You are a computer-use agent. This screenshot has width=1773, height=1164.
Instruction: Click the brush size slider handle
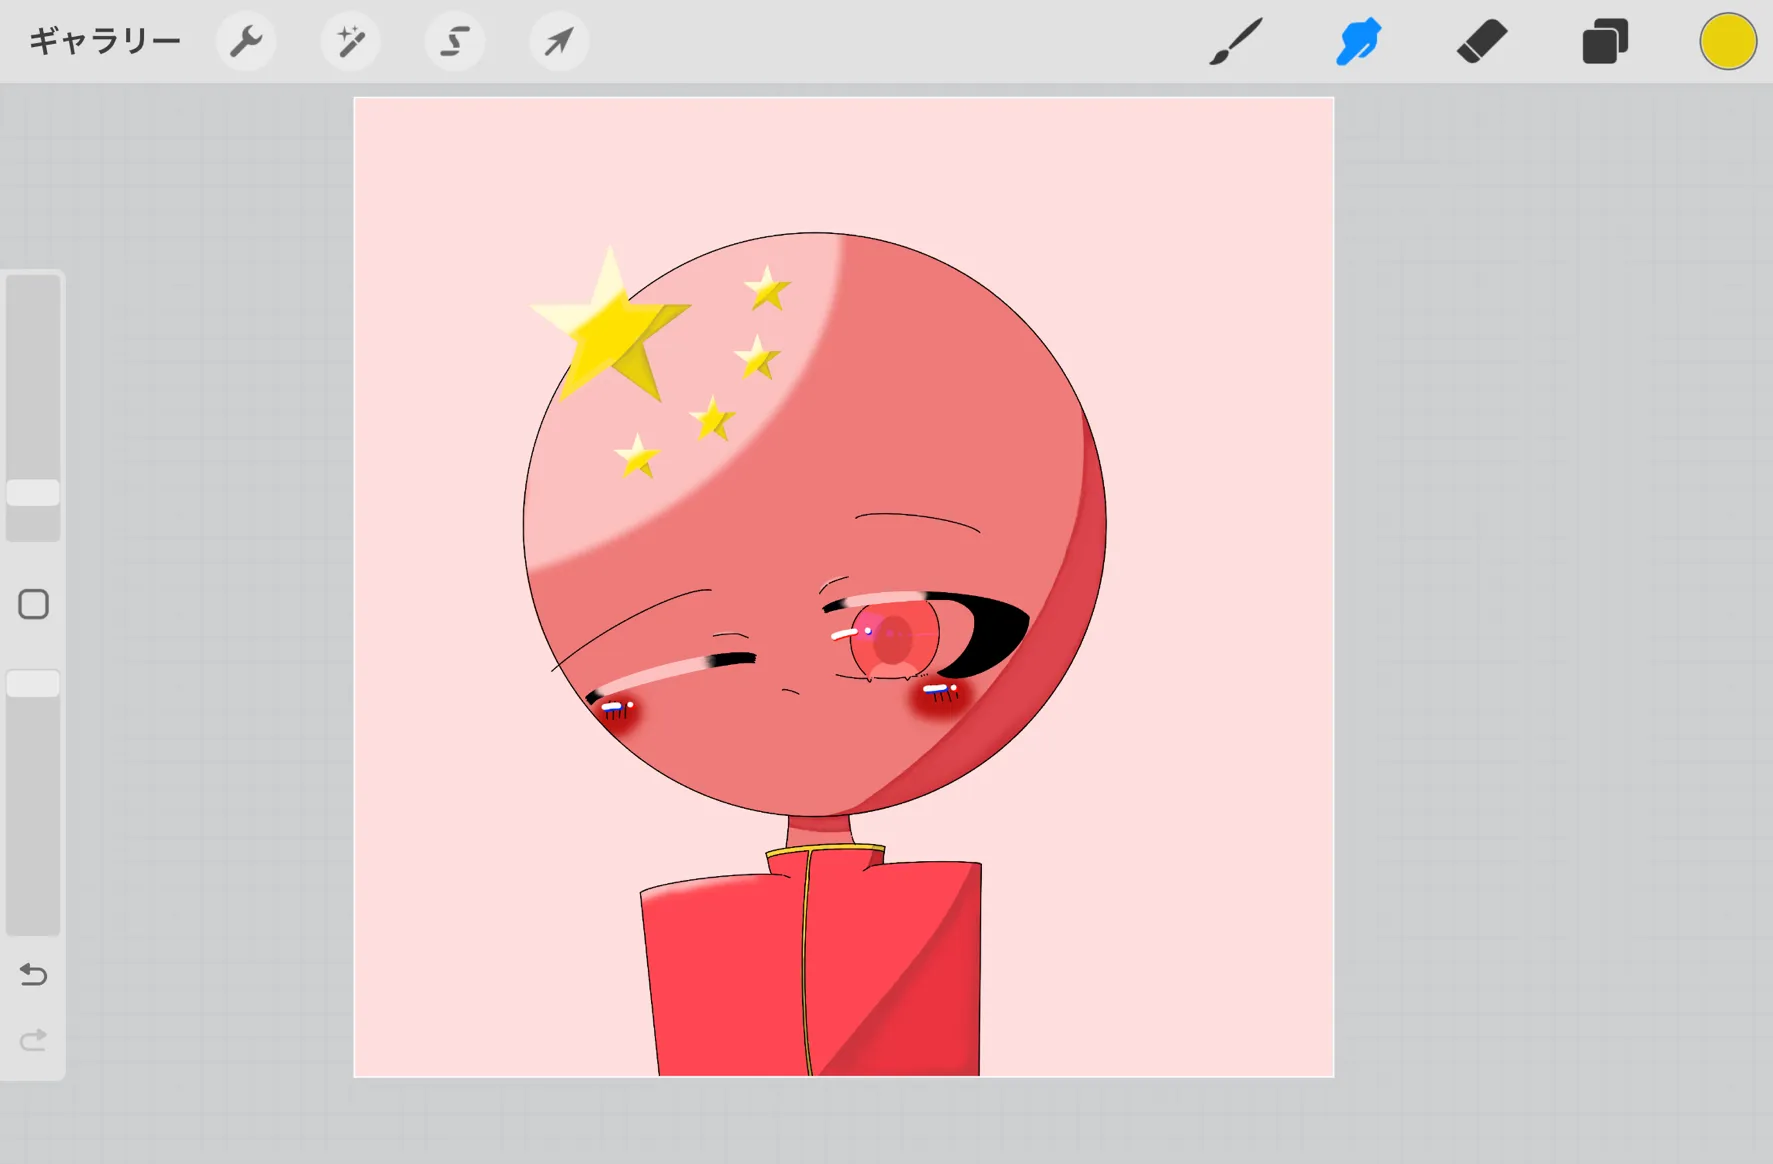[x=33, y=493]
